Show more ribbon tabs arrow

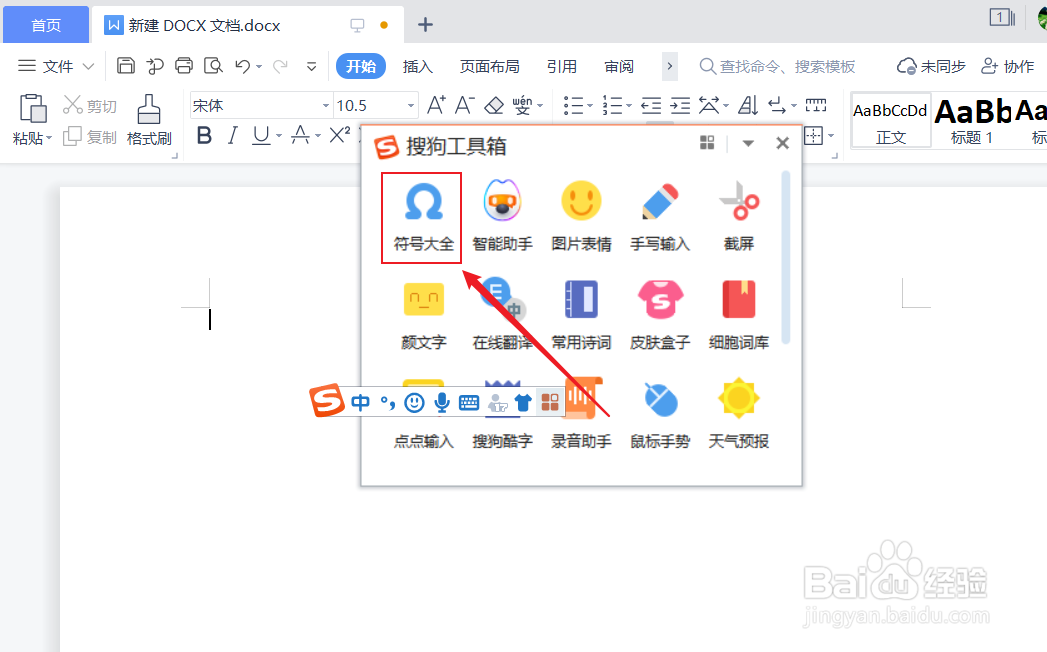point(669,66)
